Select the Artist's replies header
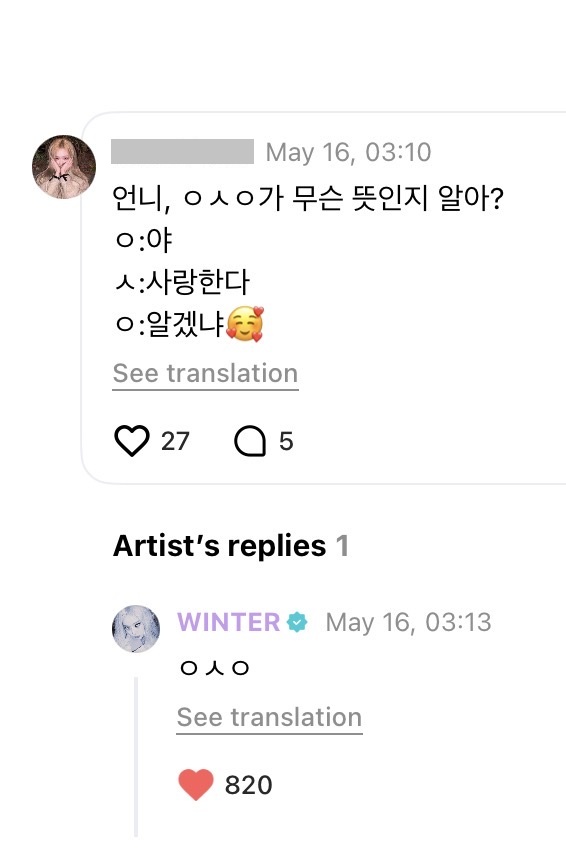 (231, 546)
